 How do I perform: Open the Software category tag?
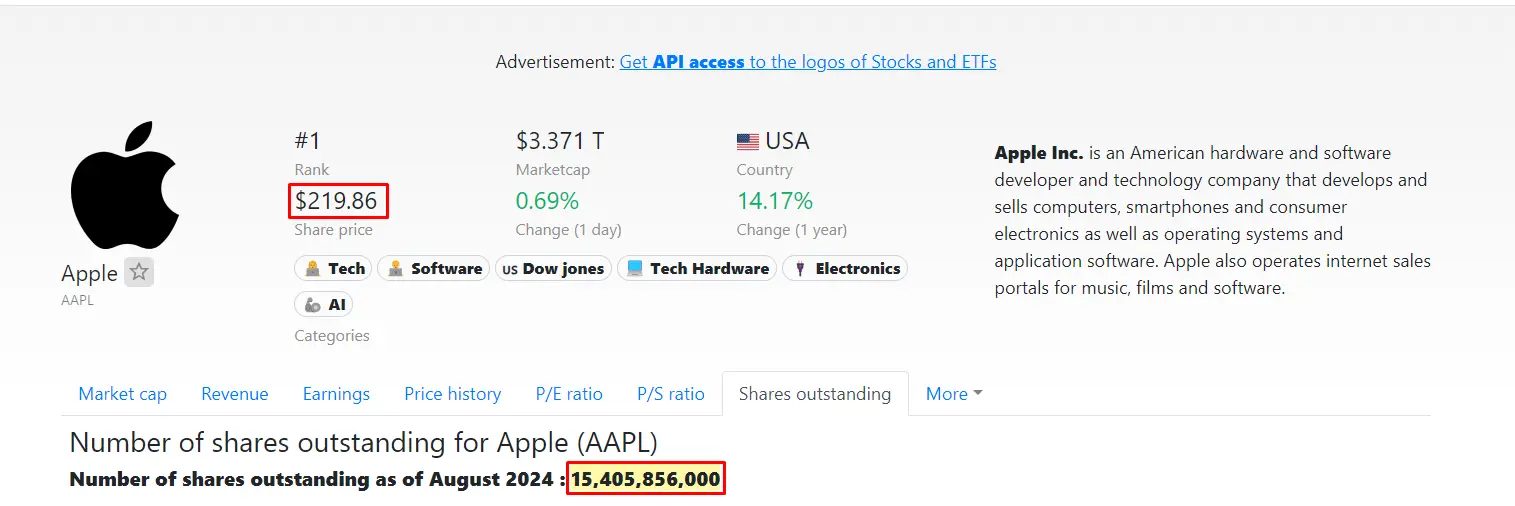pos(433,268)
